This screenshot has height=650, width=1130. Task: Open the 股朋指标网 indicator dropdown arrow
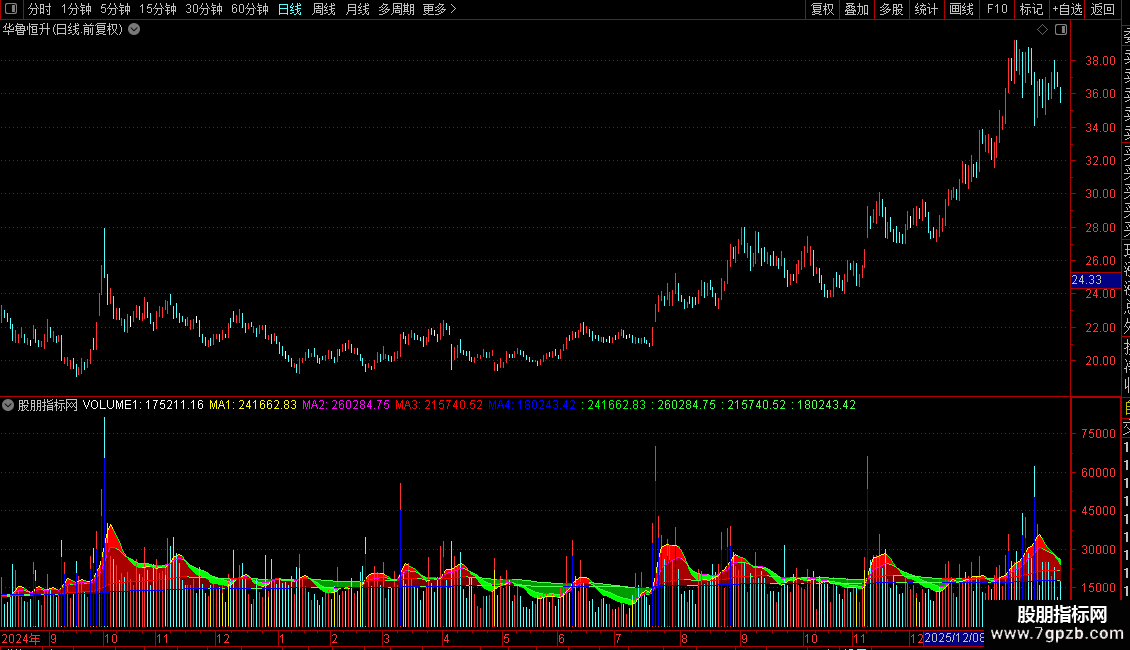tap(8, 405)
